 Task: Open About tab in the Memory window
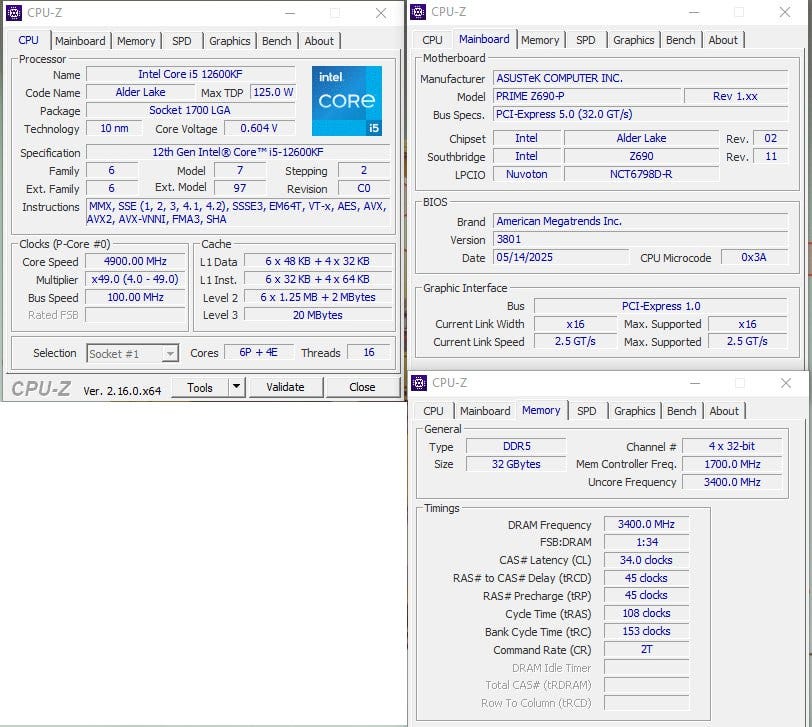(x=724, y=411)
